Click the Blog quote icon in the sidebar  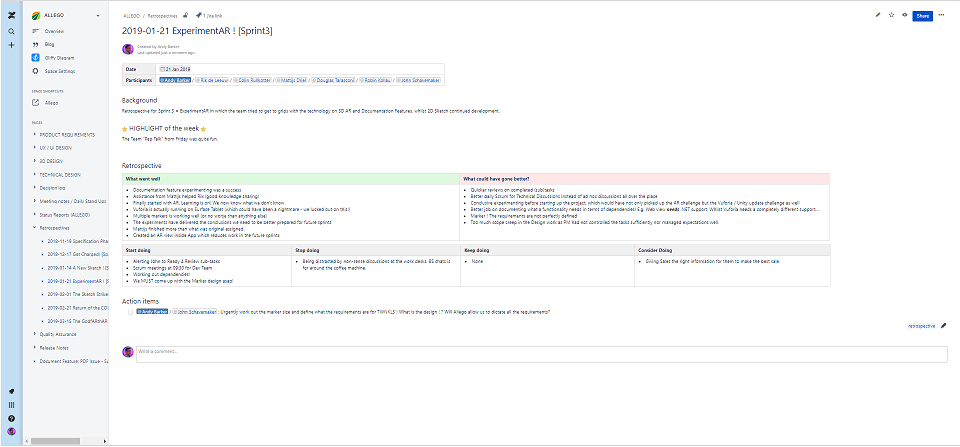pos(36,44)
